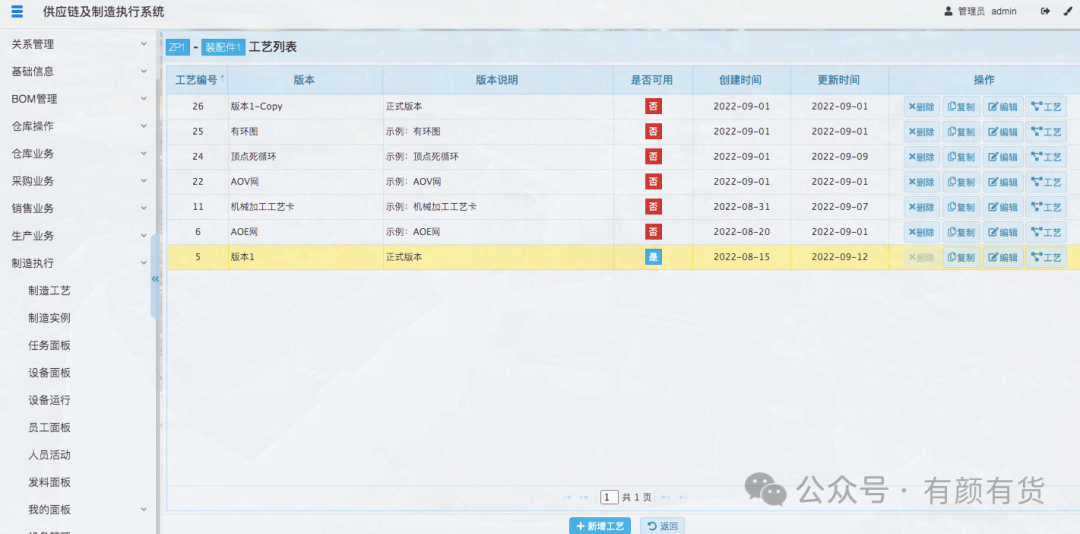Click the 返回 button
Image resolution: width=1080 pixels, height=534 pixels.
coord(662,526)
